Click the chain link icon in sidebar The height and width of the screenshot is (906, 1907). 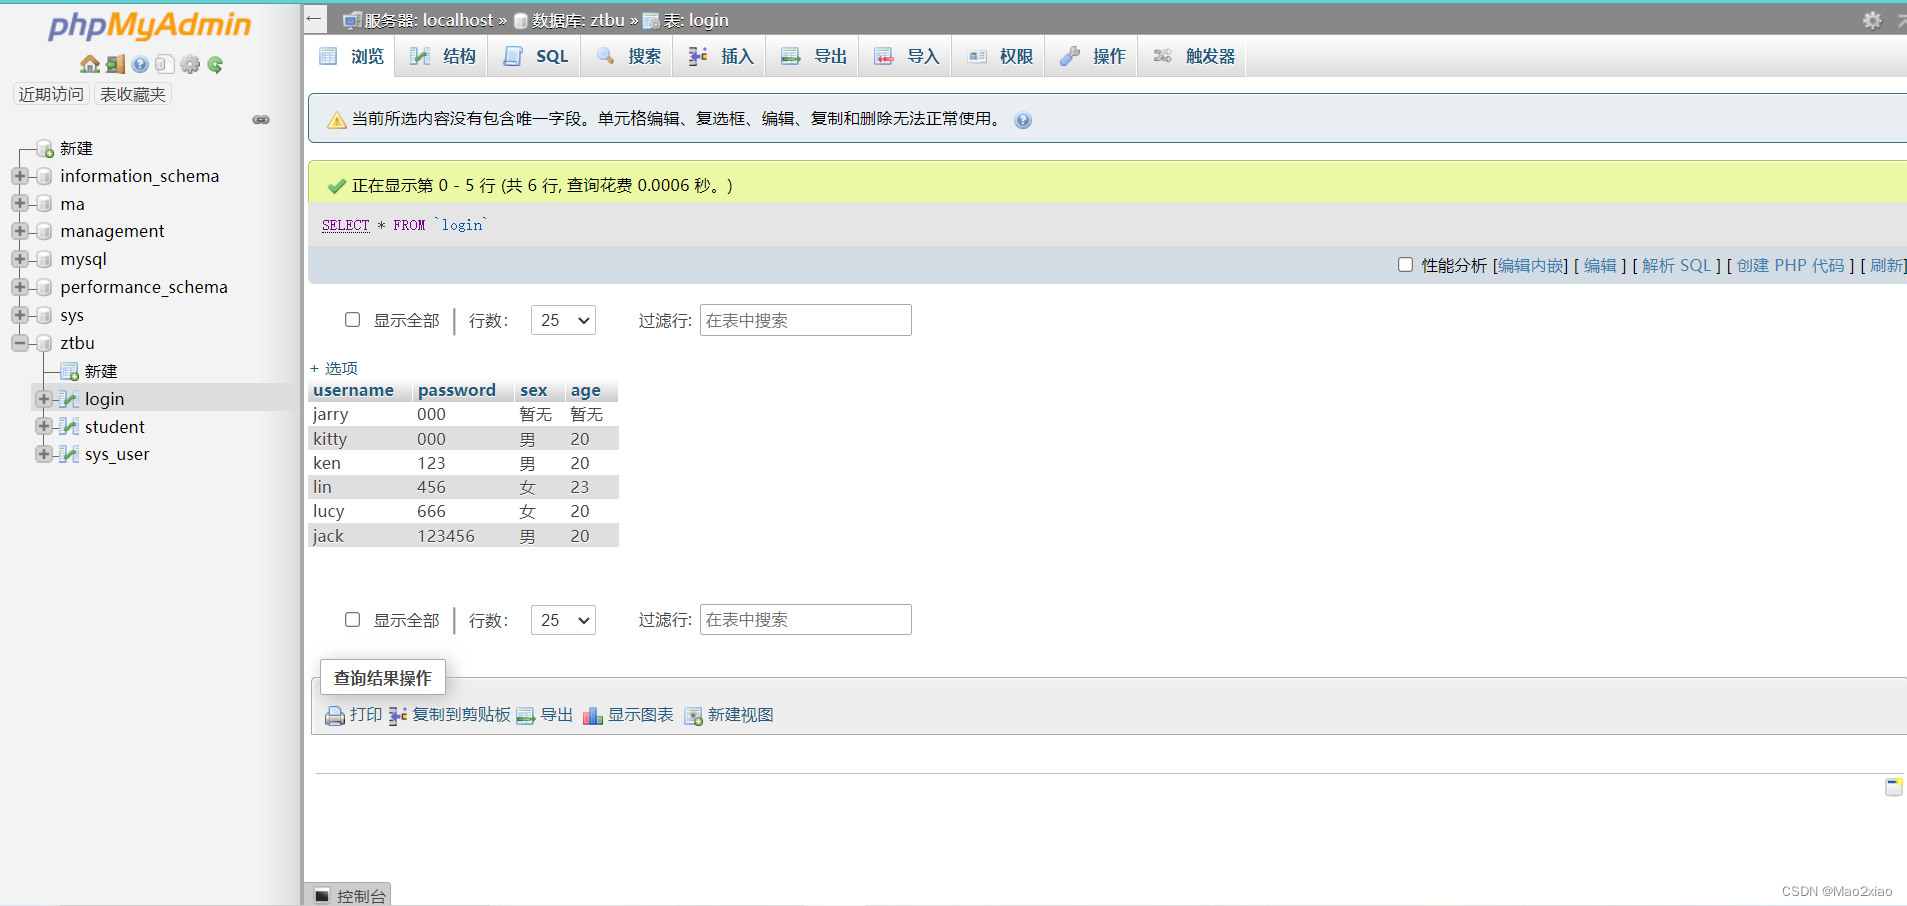(x=261, y=119)
